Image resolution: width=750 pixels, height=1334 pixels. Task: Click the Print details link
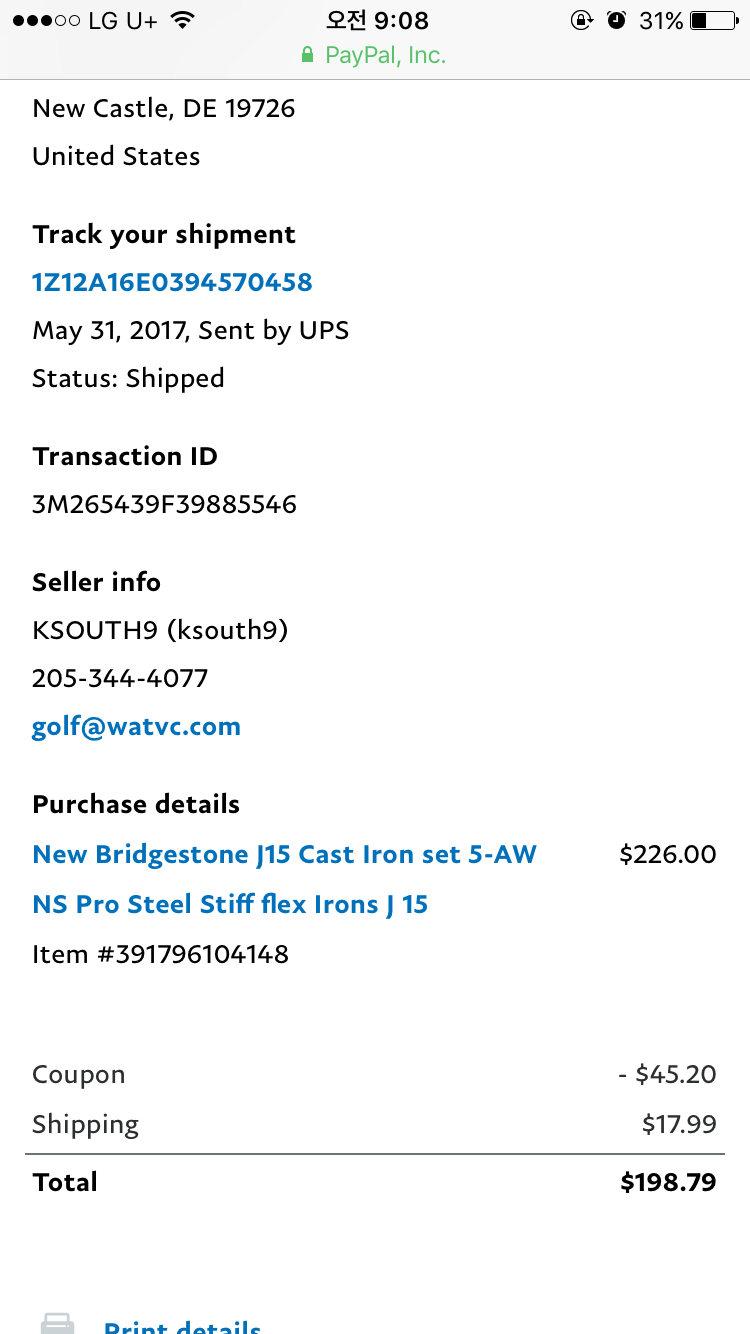click(182, 1326)
